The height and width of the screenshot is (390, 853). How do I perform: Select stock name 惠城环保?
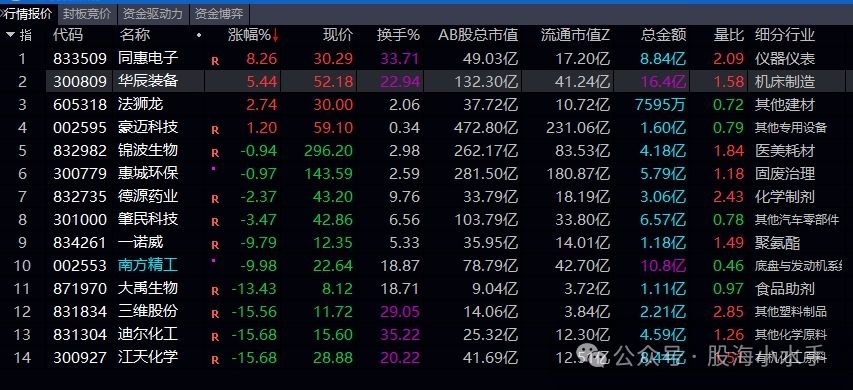pyautogui.click(x=148, y=174)
